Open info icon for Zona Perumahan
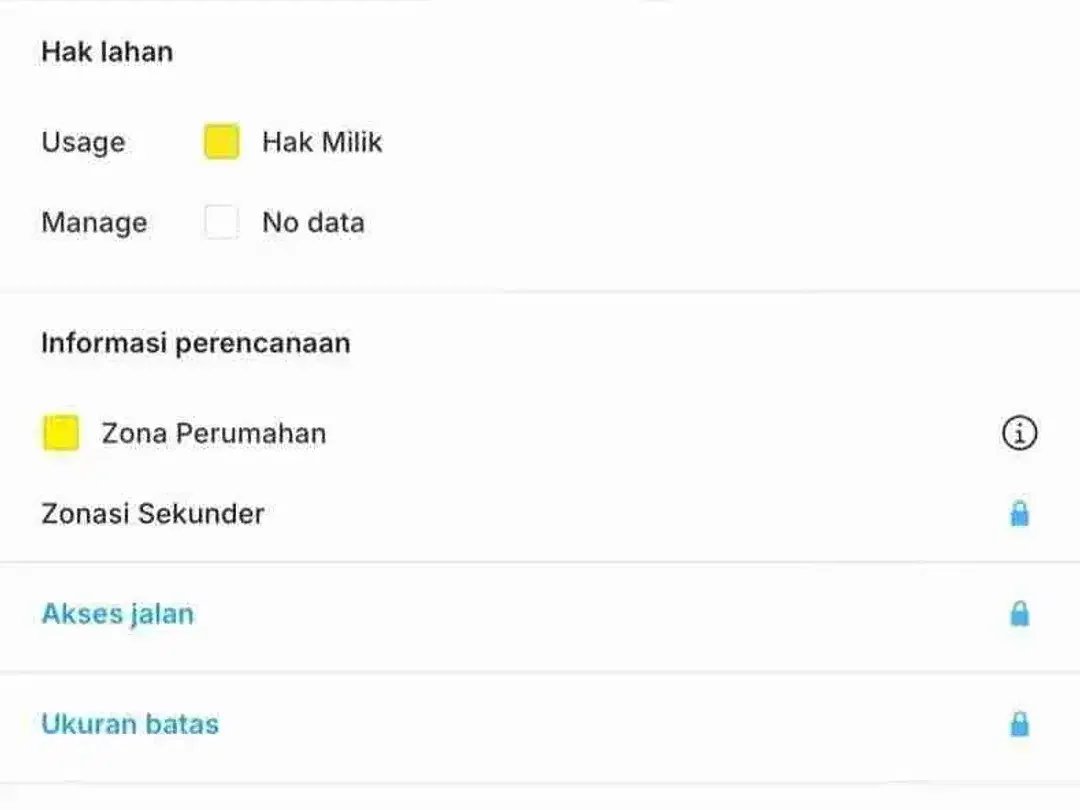 tap(1019, 433)
